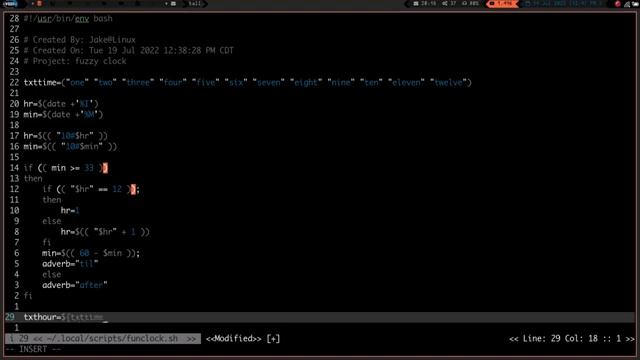Click the hr=$(date +'%I') line
Screen dimensions: 640x360
pyautogui.click(x=61, y=104)
